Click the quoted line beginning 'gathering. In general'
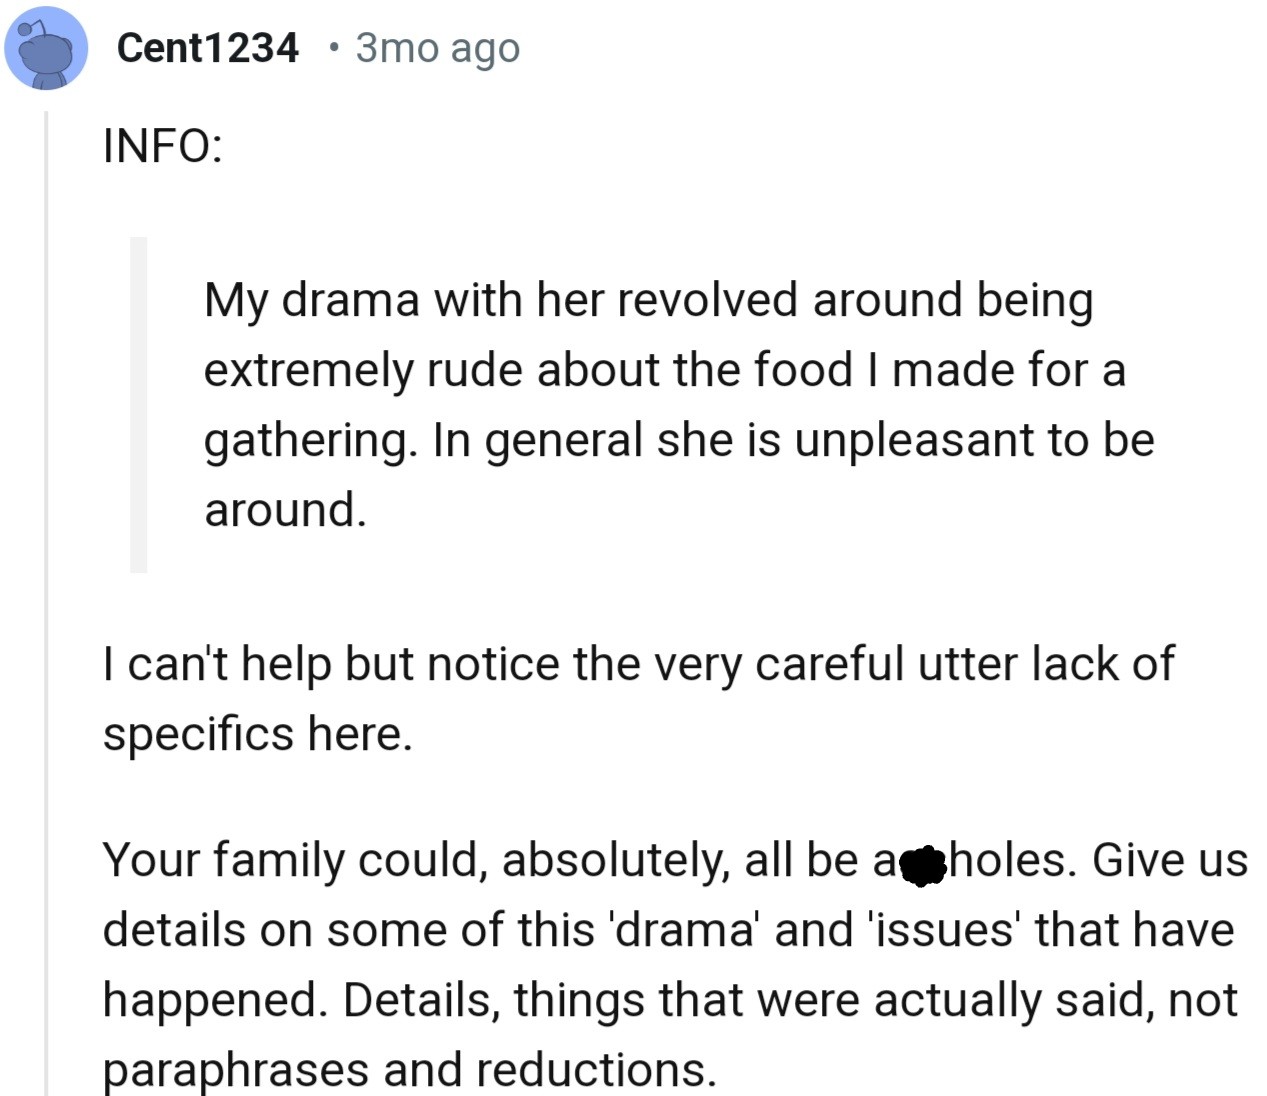 click(x=678, y=439)
